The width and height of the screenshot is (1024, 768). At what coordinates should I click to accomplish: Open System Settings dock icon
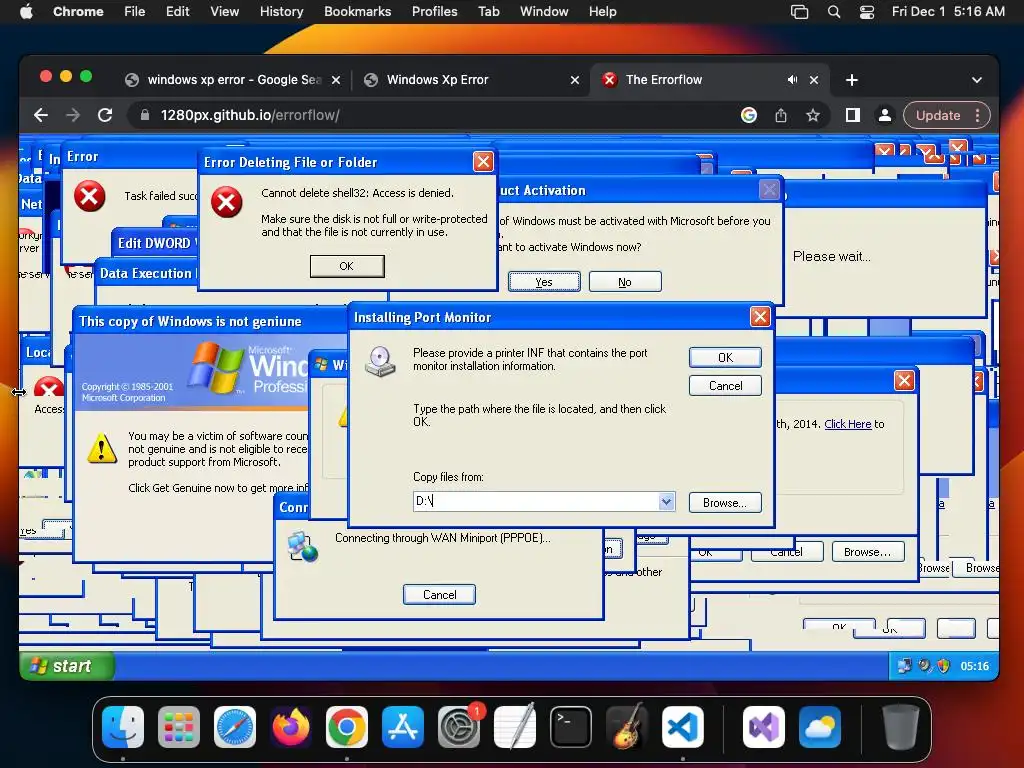pyautogui.click(x=459, y=727)
